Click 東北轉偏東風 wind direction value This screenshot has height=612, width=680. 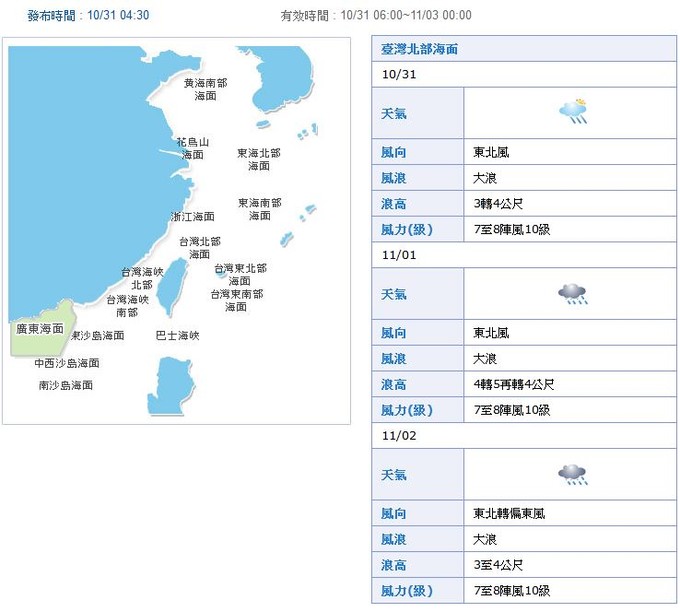509,514
